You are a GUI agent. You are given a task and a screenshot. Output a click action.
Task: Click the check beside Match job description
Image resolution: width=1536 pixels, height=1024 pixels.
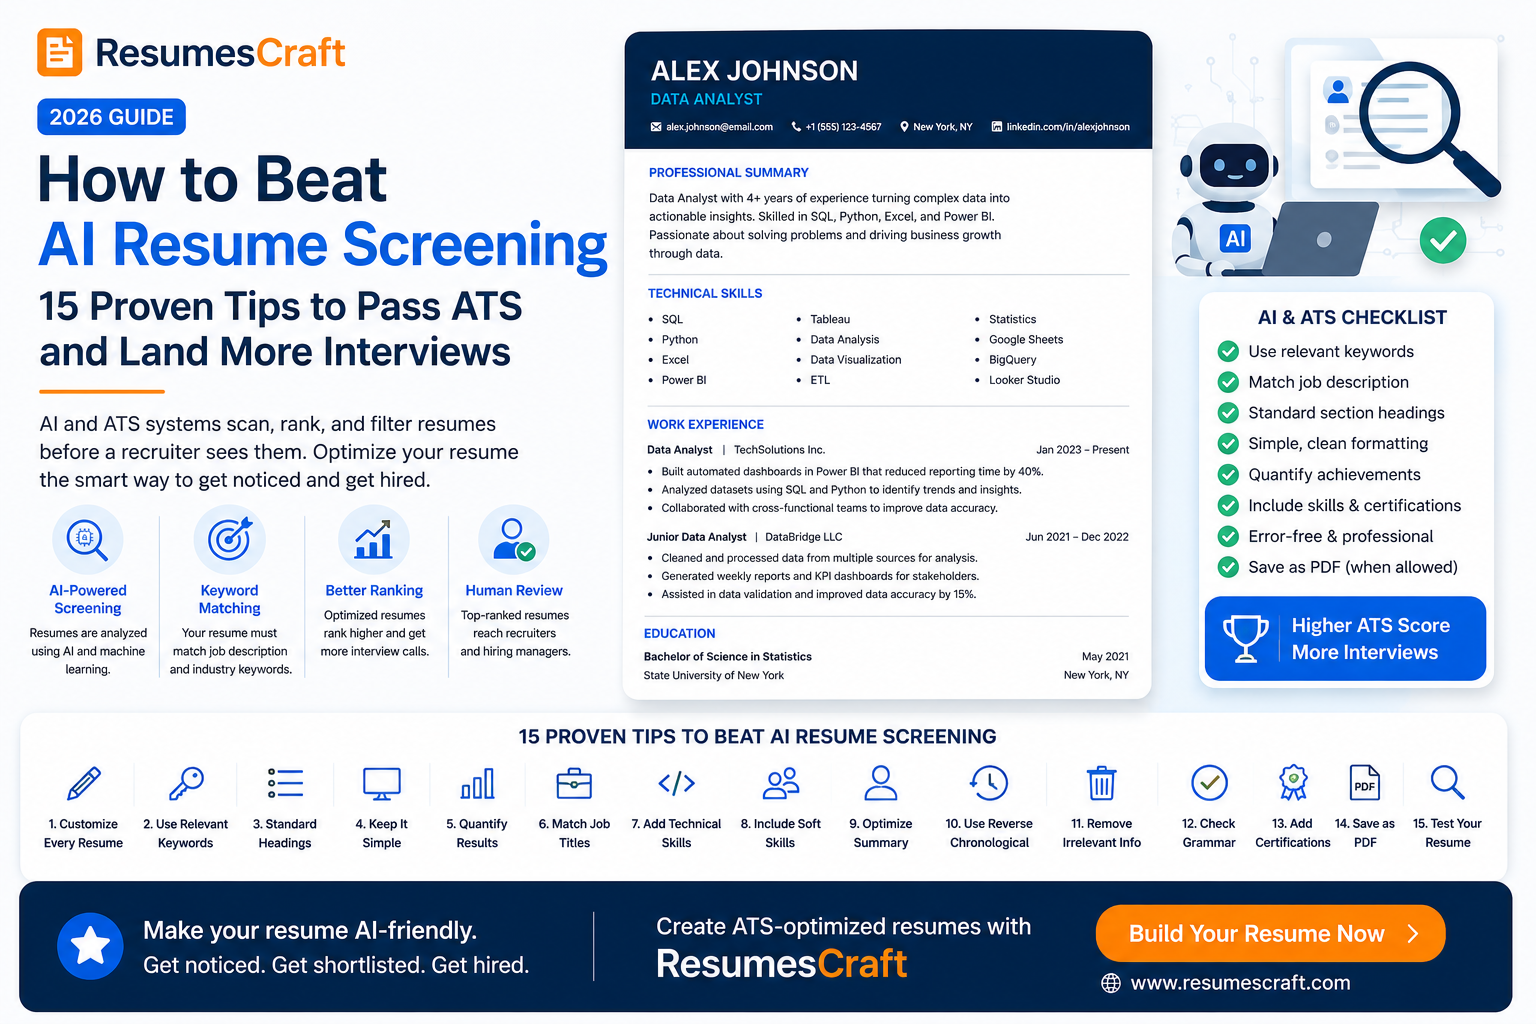coord(1228,382)
